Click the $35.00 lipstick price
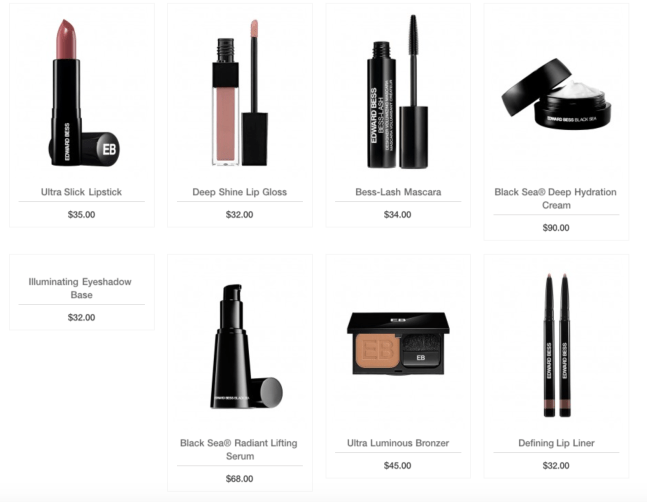647x502 pixels. click(x=81, y=214)
